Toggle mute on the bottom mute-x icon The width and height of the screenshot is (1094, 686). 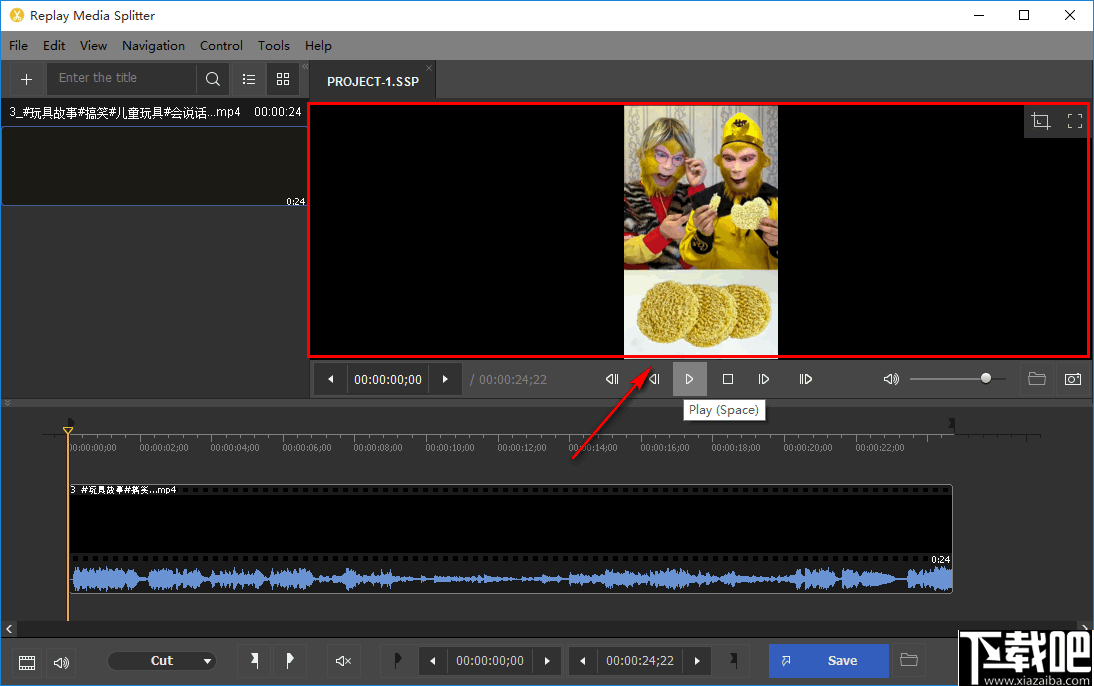point(344,661)
